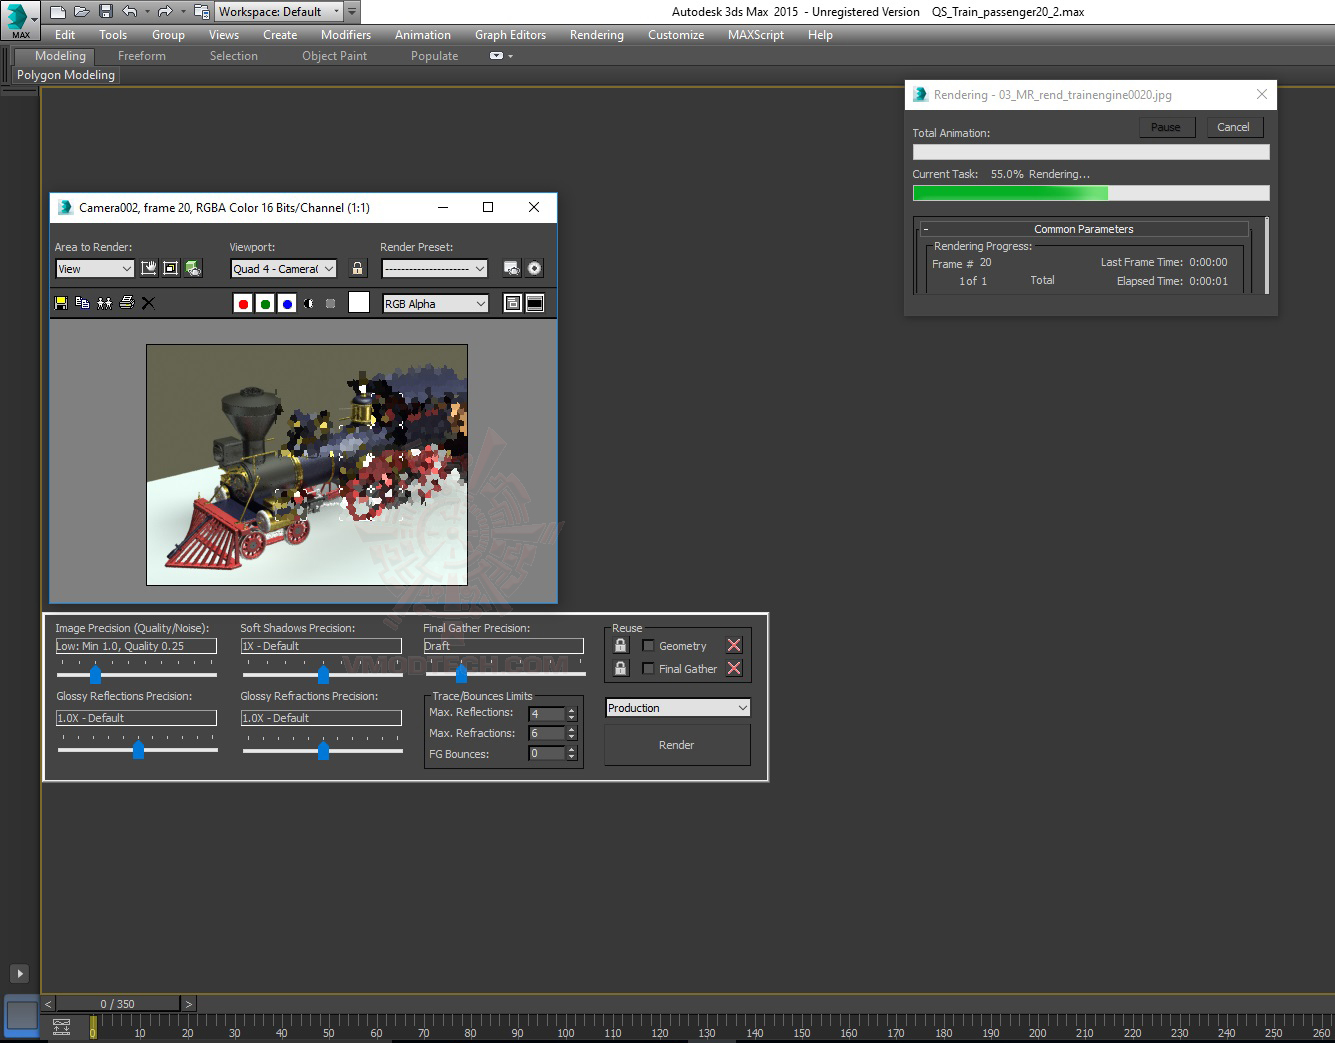Click the Image Precision slider handle

[x=96, y=675]
